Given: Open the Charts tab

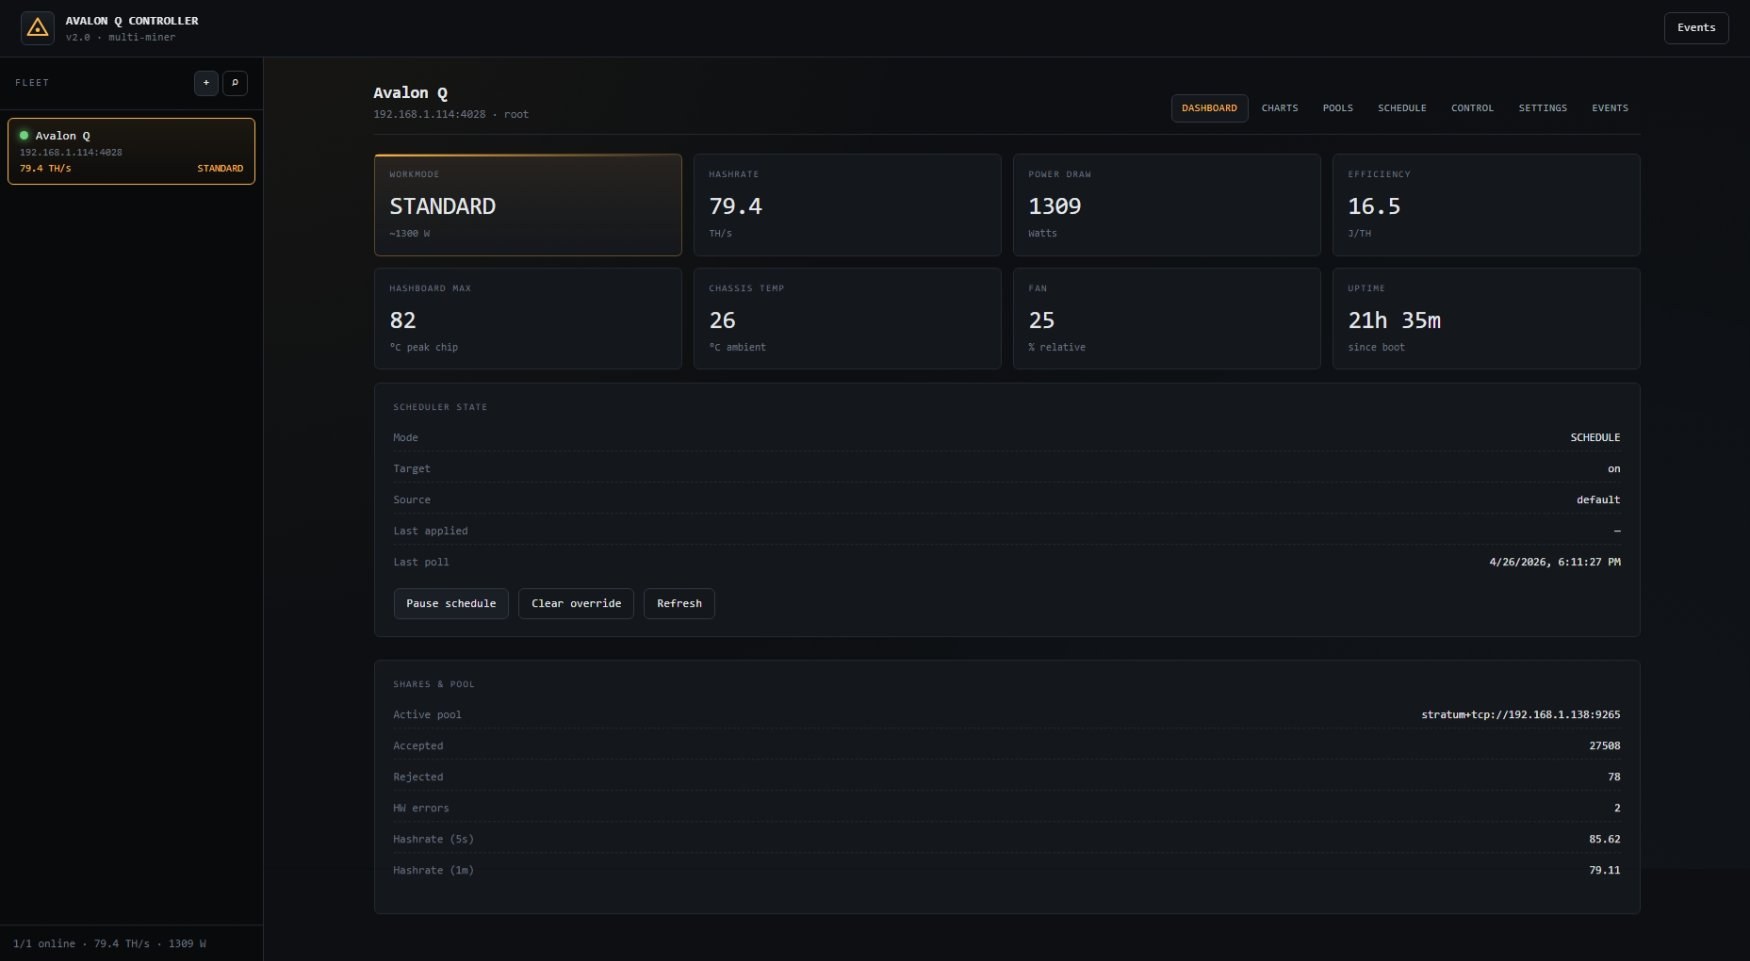Looking at the screenshot, I should (x=1280, y=108).
